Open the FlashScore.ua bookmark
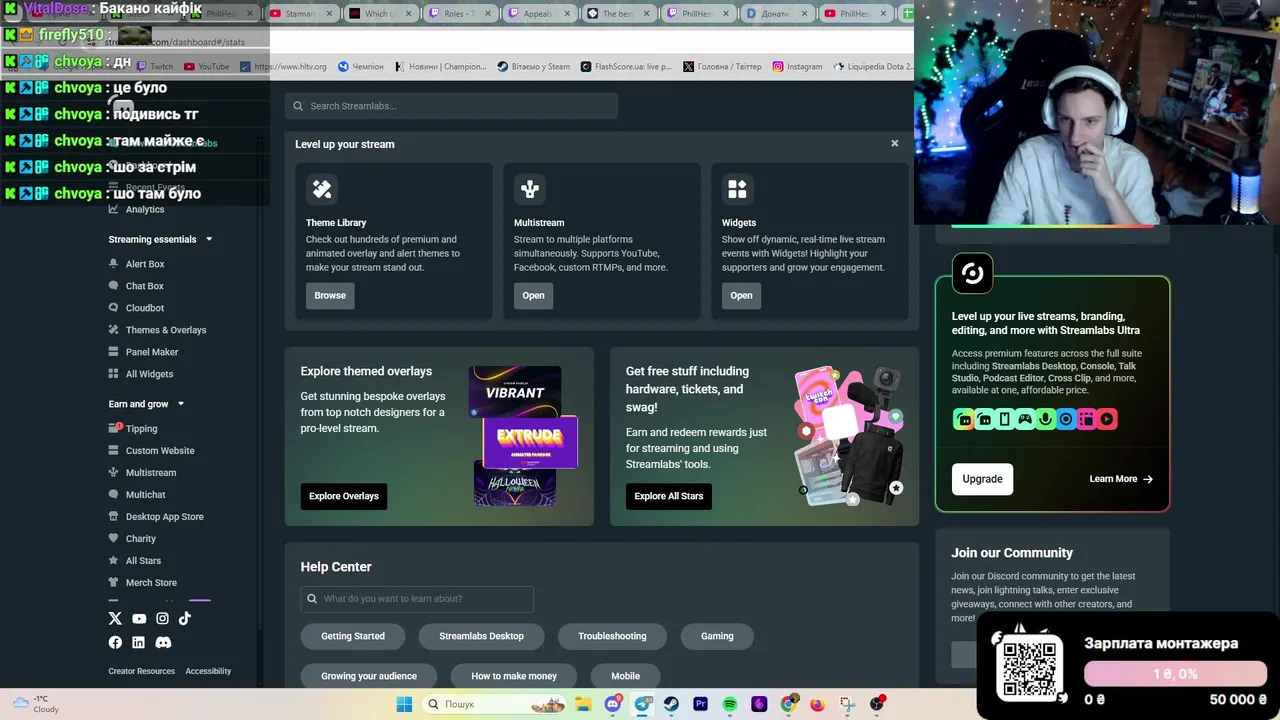Image resolution: width=1280 pixels, height=720 pixels. pos(626,66)
